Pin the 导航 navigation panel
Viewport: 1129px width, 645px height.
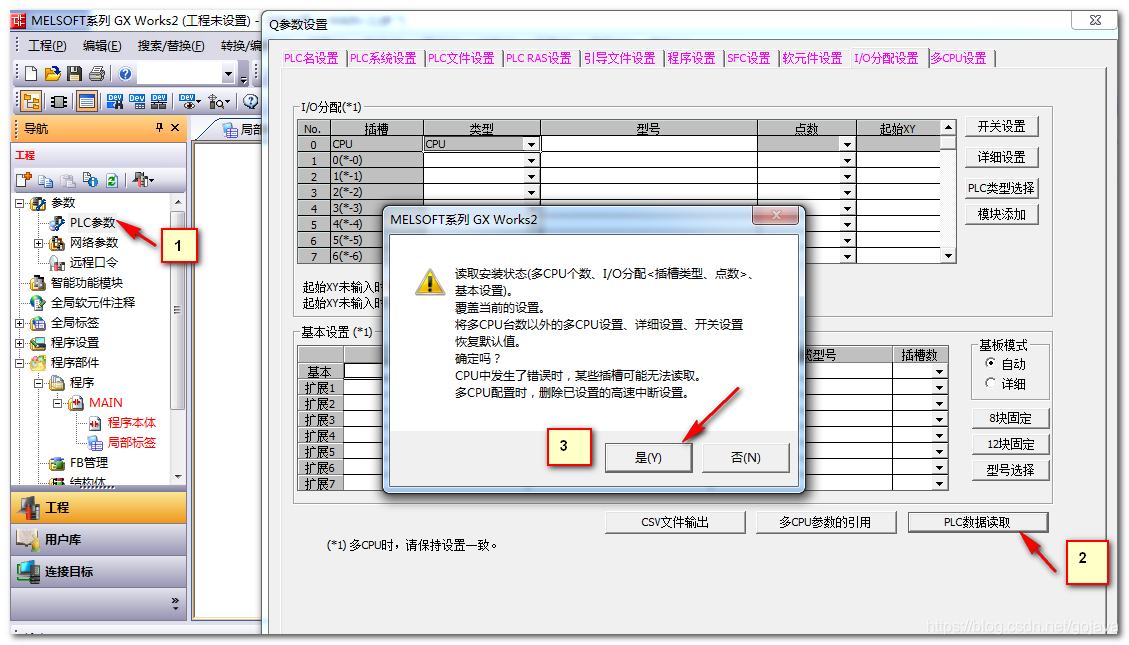[x=159, y=127]
